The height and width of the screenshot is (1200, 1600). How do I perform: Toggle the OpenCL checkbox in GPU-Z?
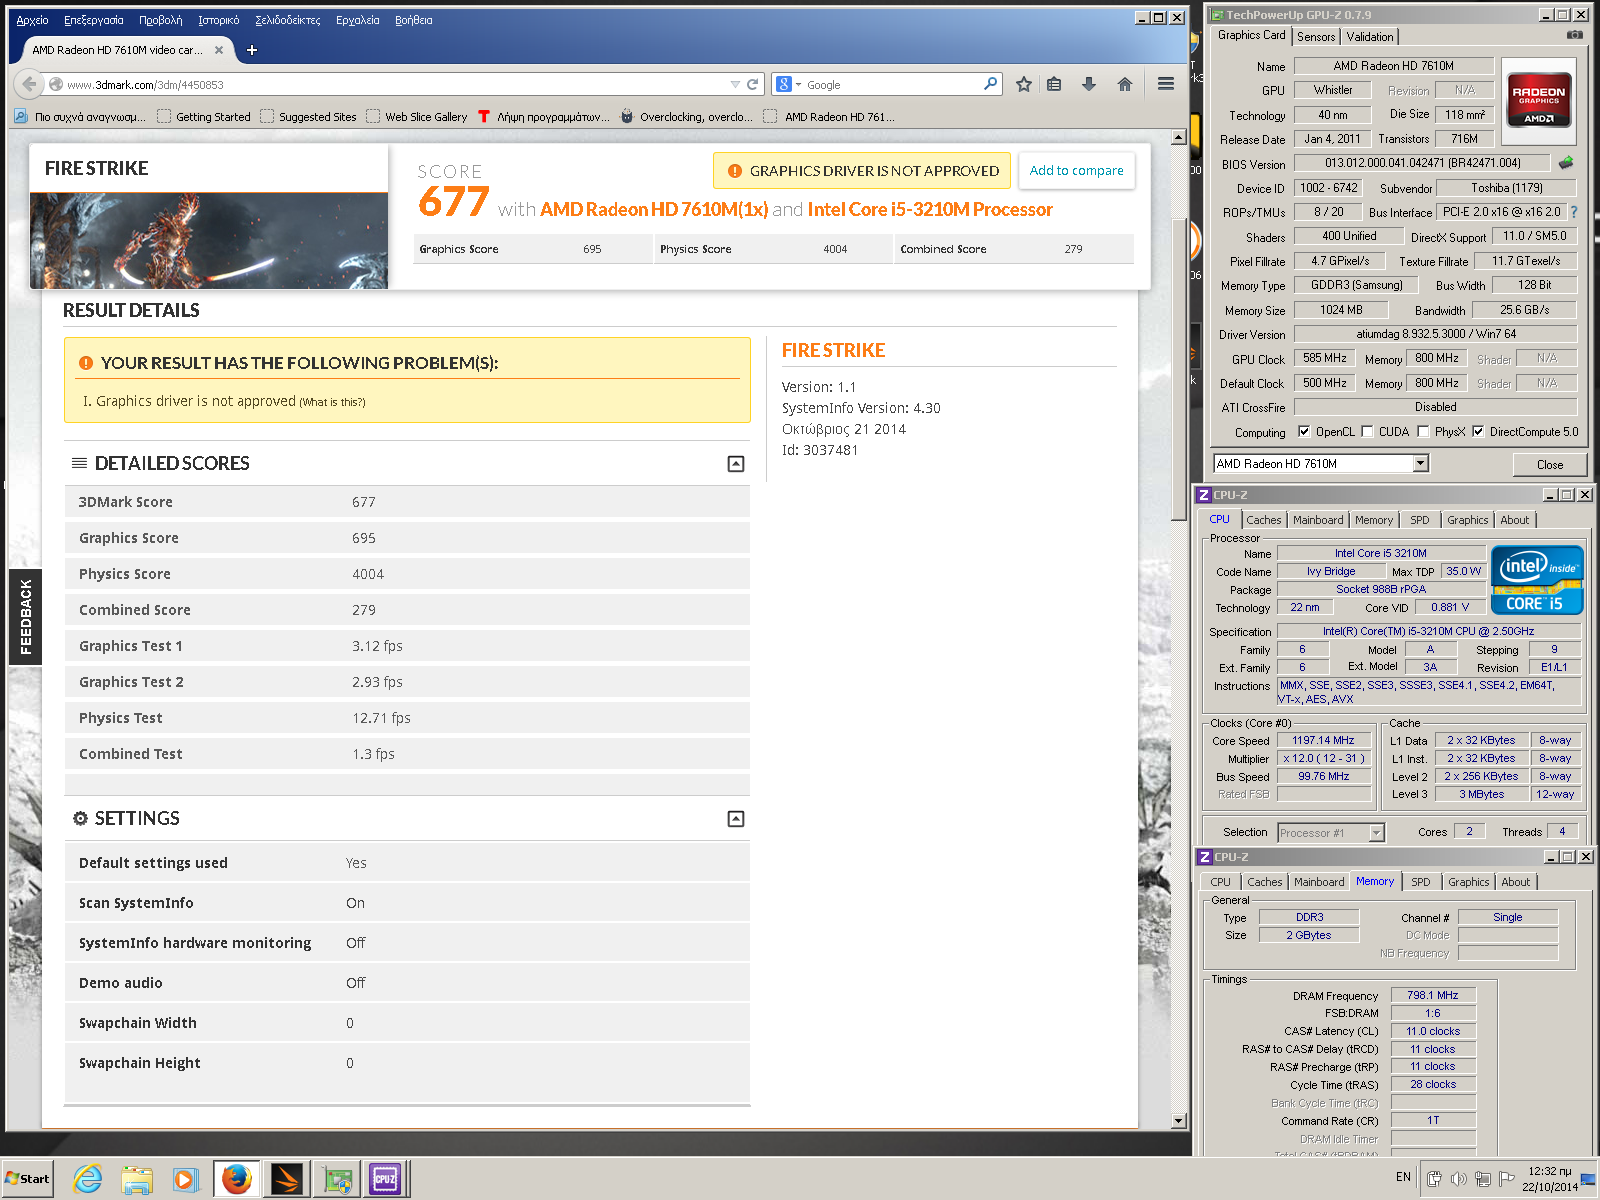pyautogui.click(x=1304, y=432)
